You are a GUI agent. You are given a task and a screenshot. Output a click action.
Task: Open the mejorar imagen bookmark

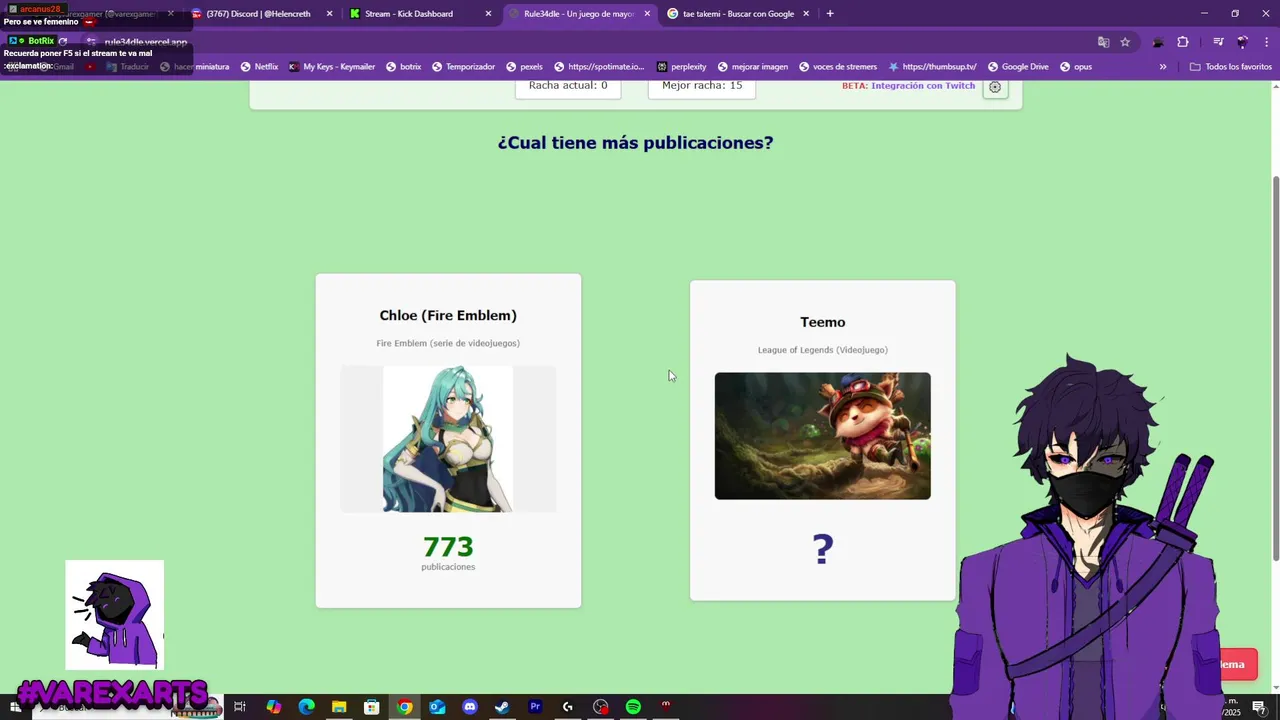click(752, 67)
